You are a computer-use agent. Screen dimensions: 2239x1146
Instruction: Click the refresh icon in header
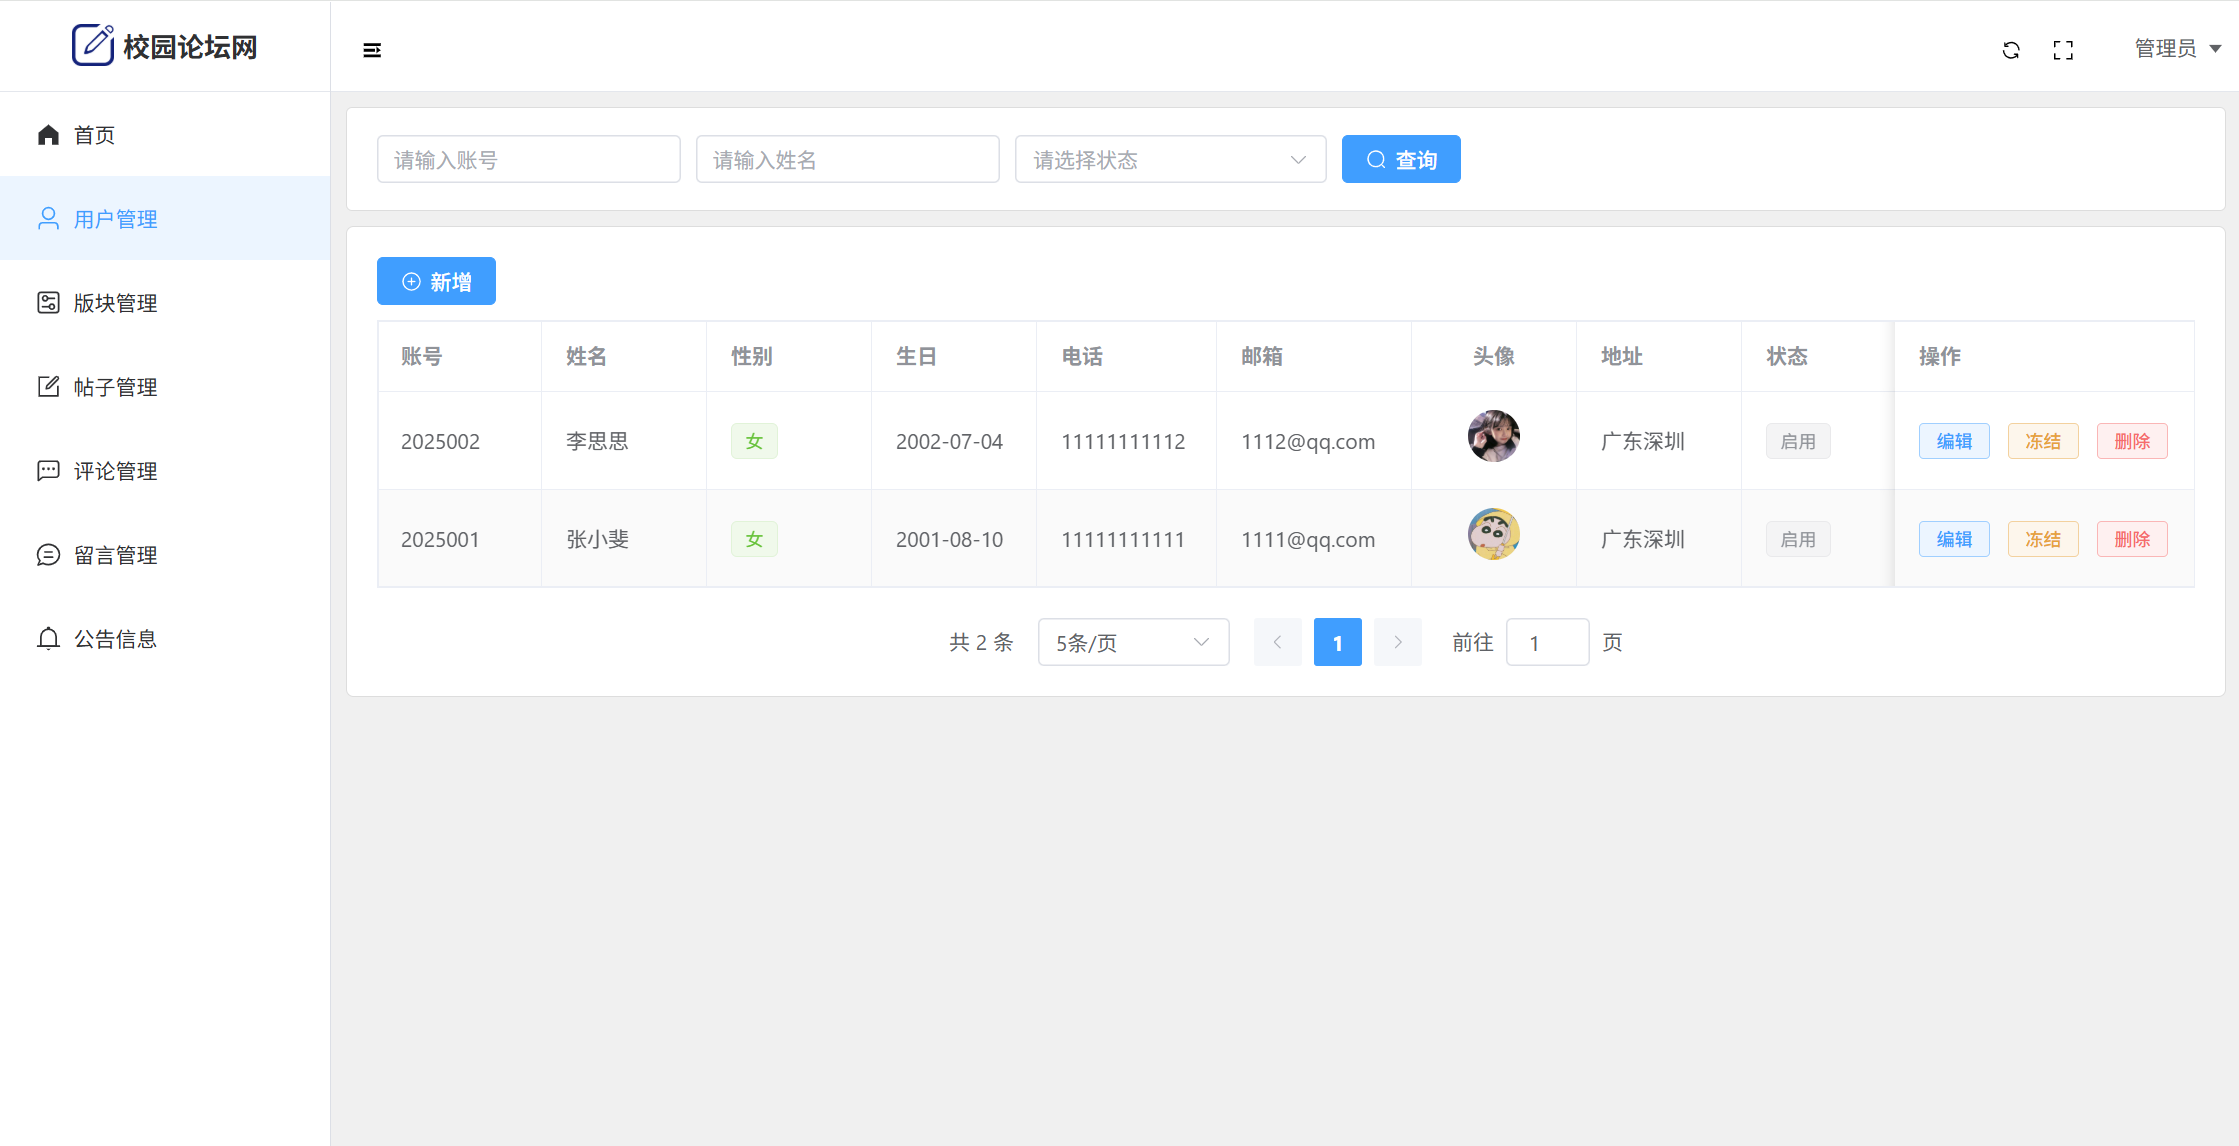pyautogui.click(x=2011, y=50)
